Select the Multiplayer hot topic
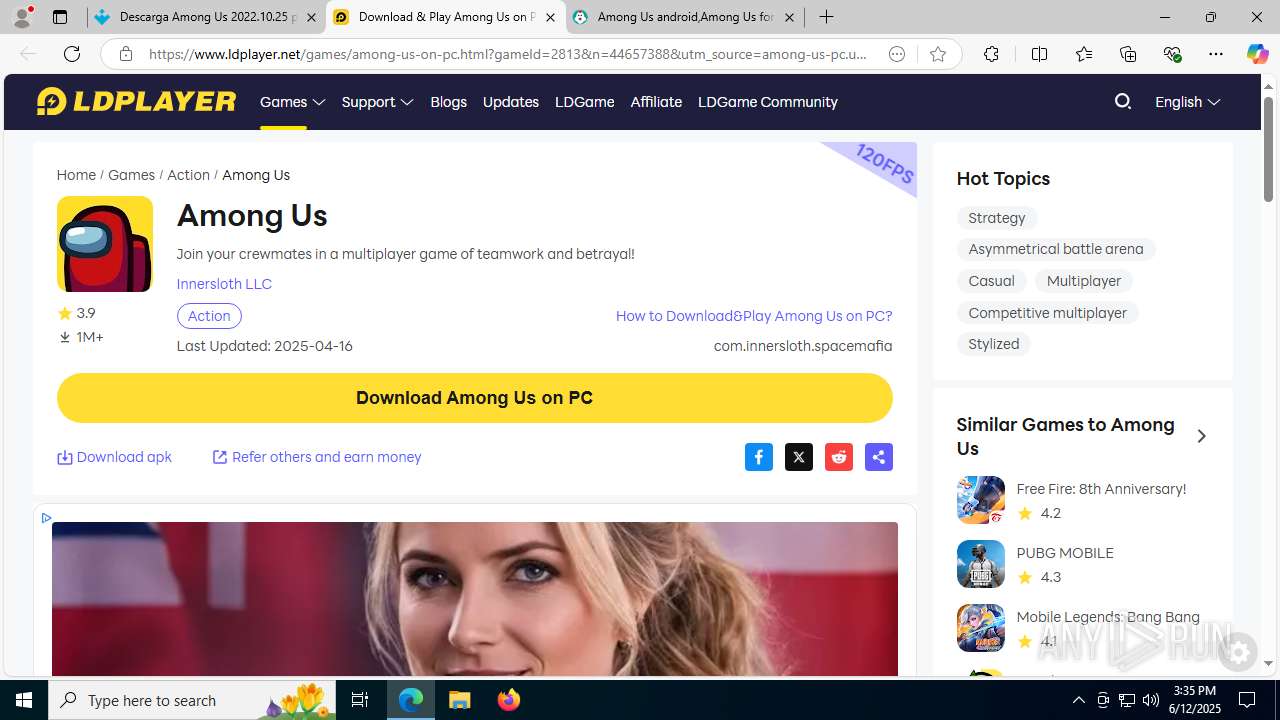 [x=1084, y=281]
